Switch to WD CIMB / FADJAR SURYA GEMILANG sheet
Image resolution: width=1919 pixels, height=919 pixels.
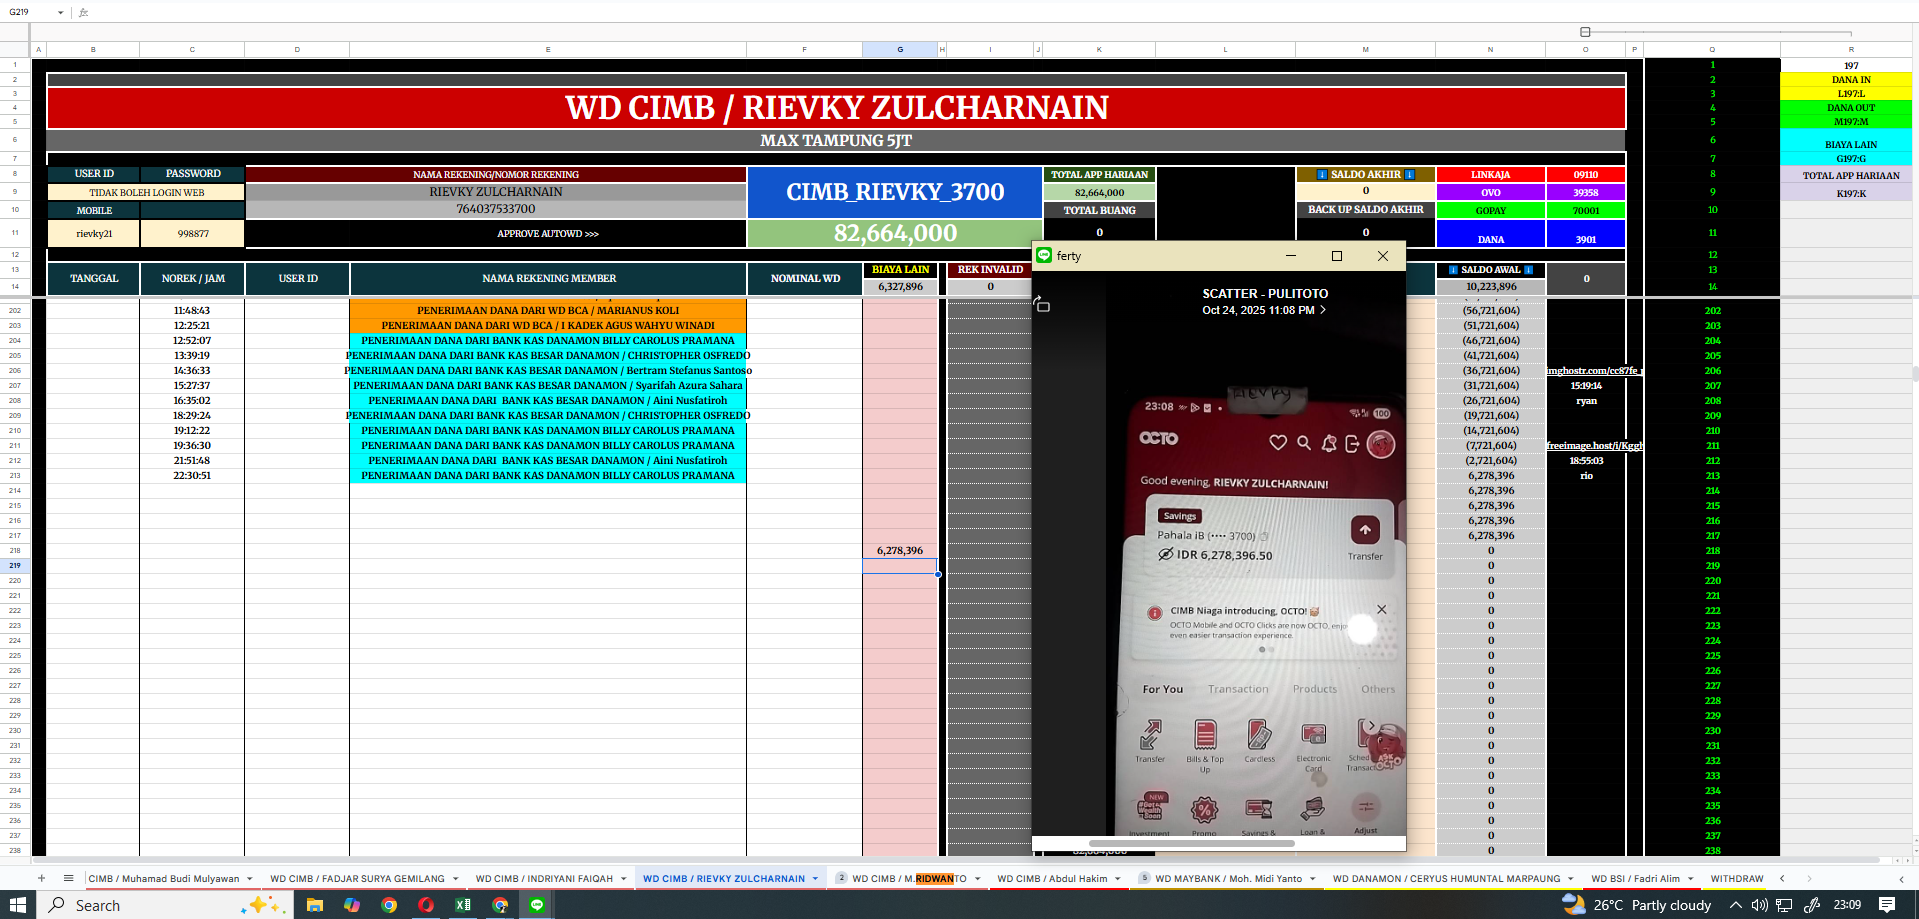tap(357, 879)
